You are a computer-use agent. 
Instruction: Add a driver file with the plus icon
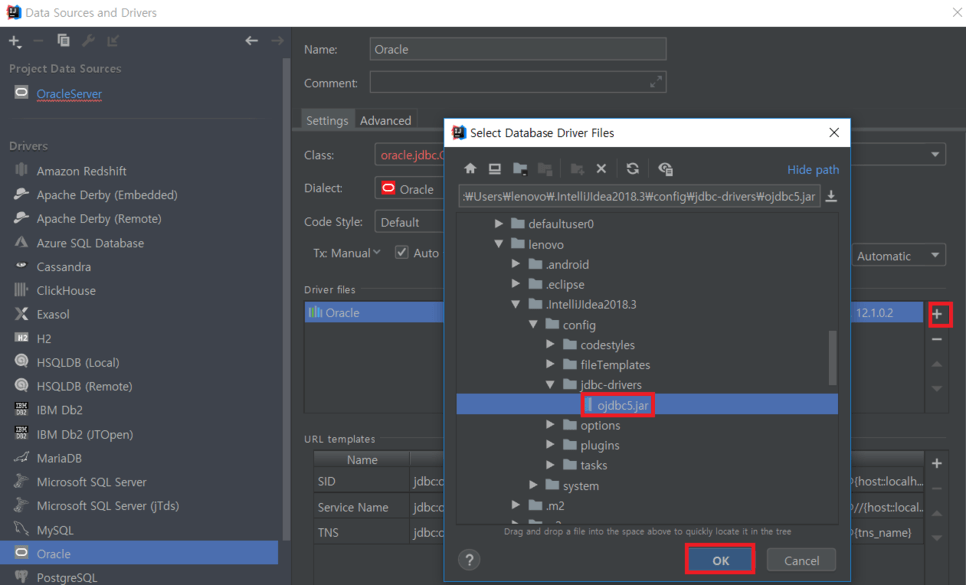[937, 315]
